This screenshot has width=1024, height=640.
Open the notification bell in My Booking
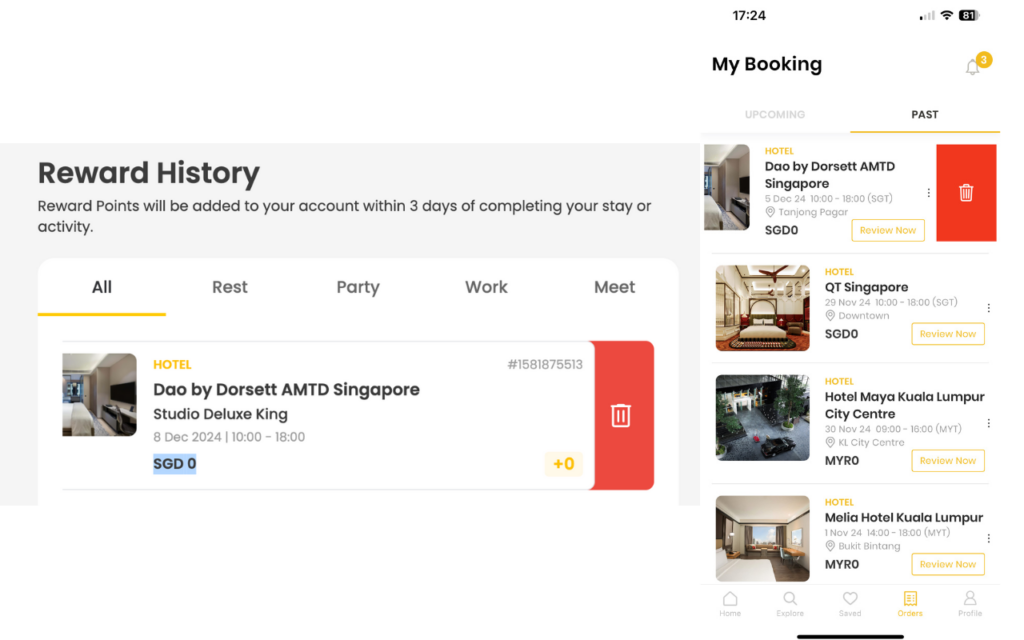[972, 67]
